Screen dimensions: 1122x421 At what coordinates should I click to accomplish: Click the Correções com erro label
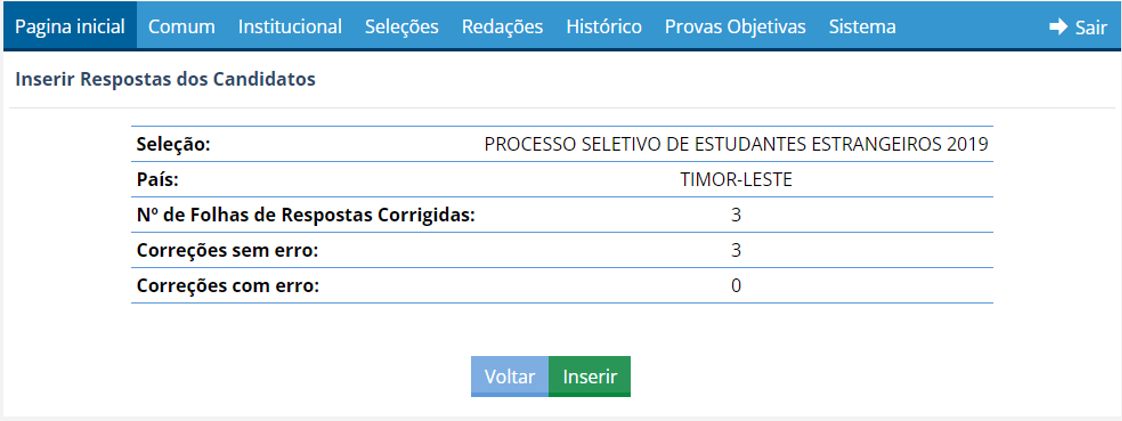228,286
